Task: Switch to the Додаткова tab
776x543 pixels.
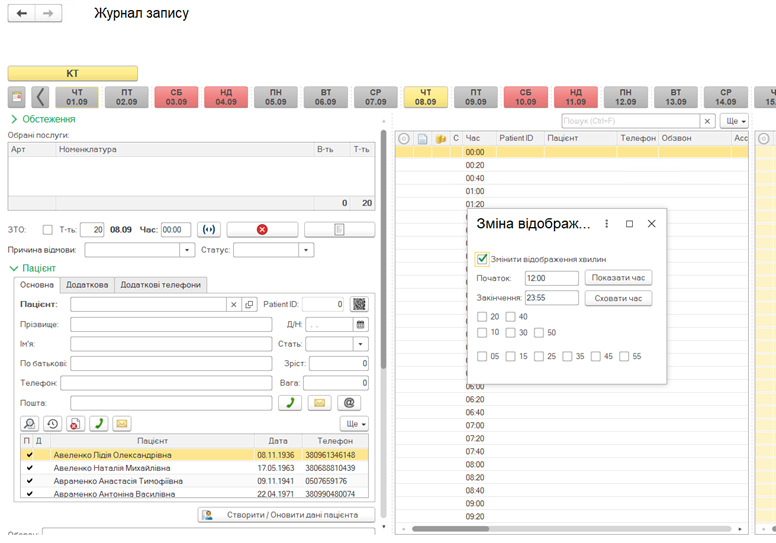Action: [x=89, y=285]
